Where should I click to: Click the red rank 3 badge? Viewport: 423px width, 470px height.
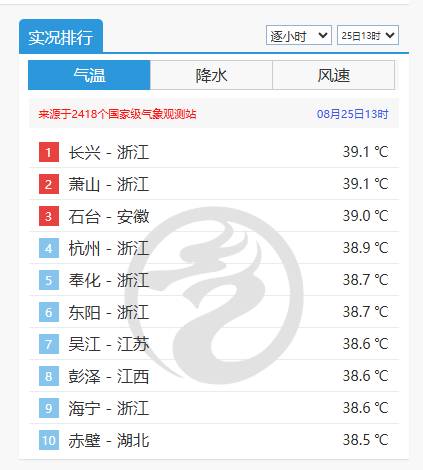tap(49, 216)
